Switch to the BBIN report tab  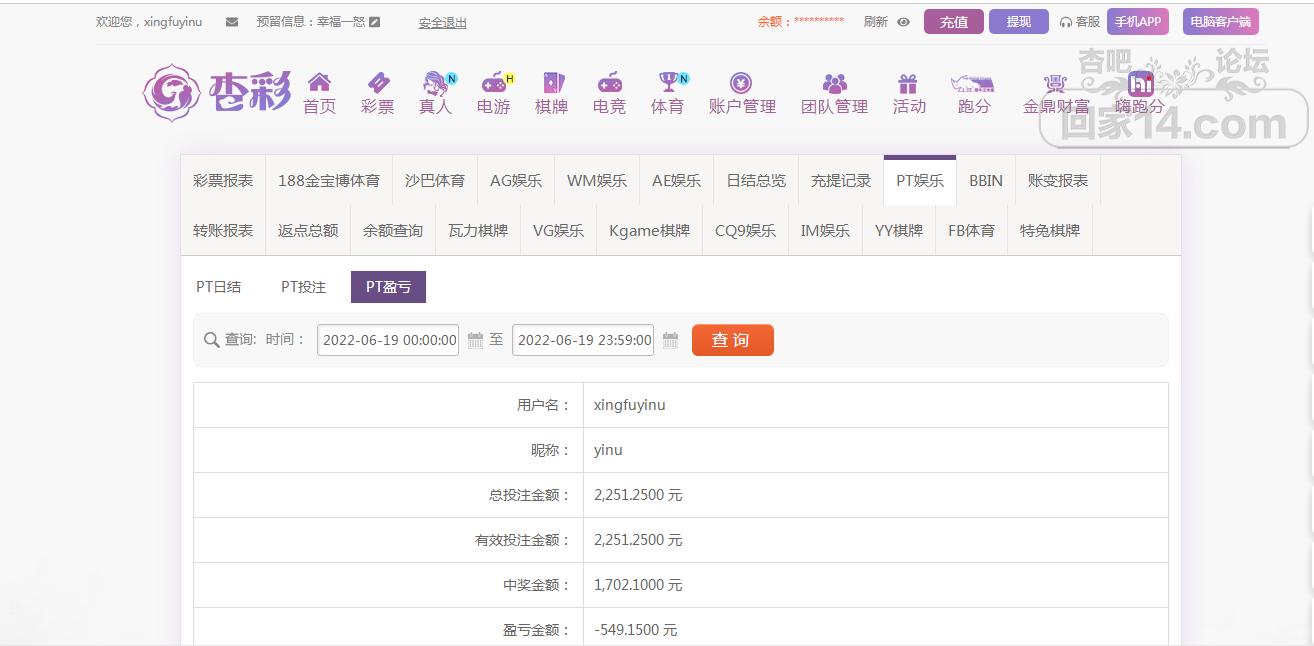click(x=985, y=181)
